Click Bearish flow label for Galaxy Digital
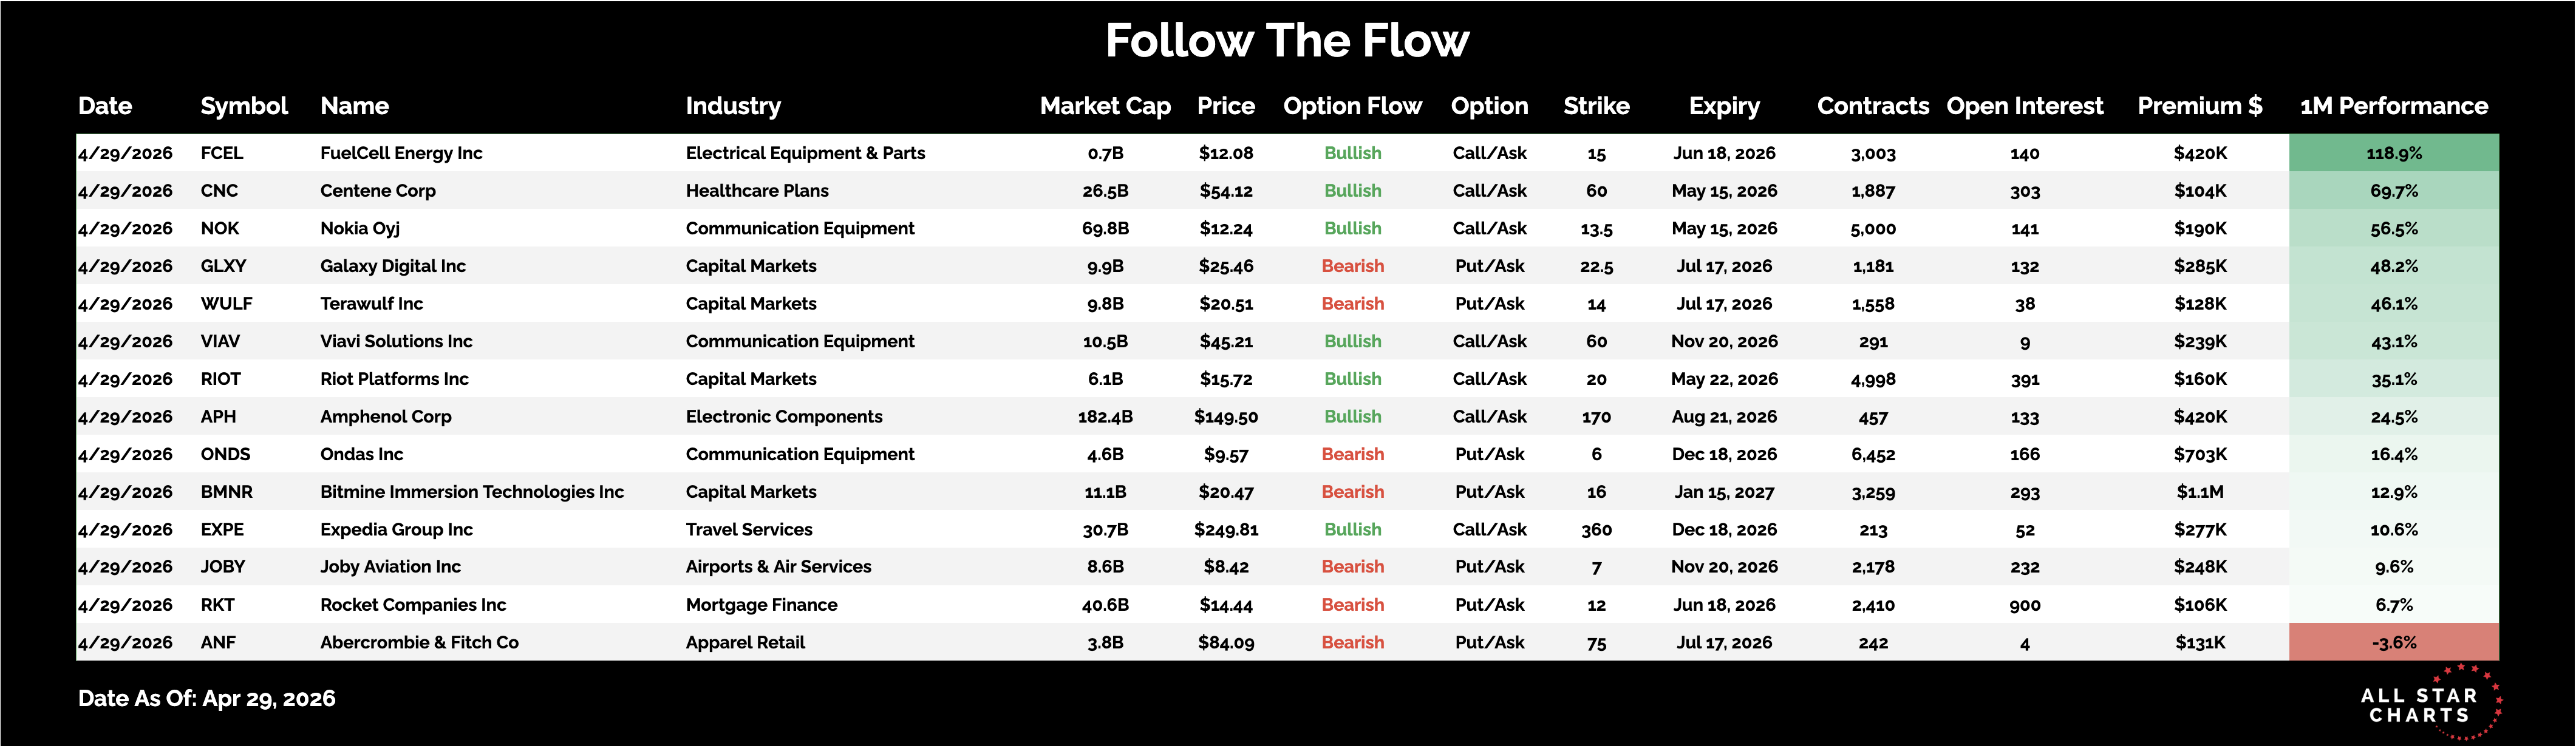This screenshot has width=2576, height=748. tap(1352, 266)
